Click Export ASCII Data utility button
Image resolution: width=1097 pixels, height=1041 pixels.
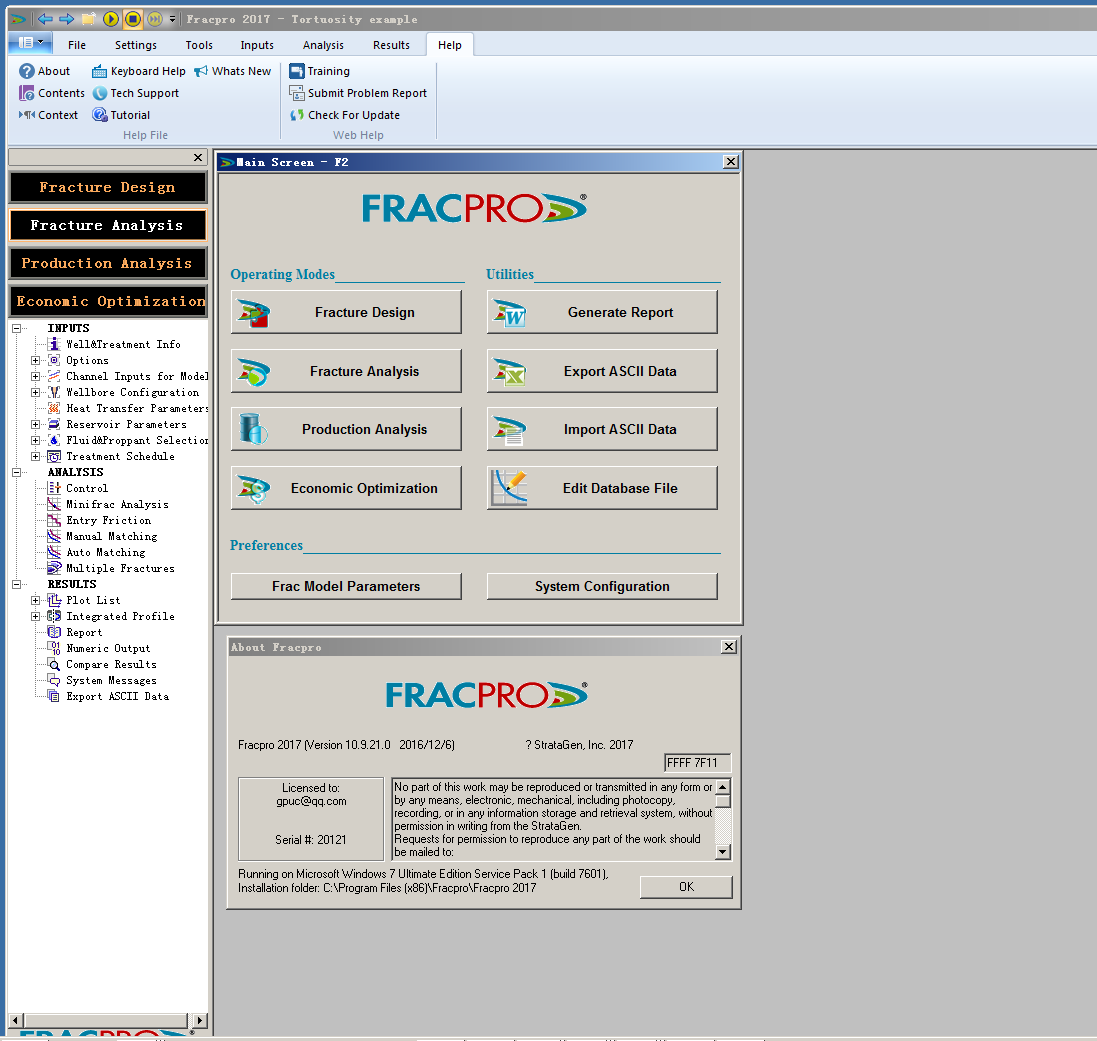point(602,371)
